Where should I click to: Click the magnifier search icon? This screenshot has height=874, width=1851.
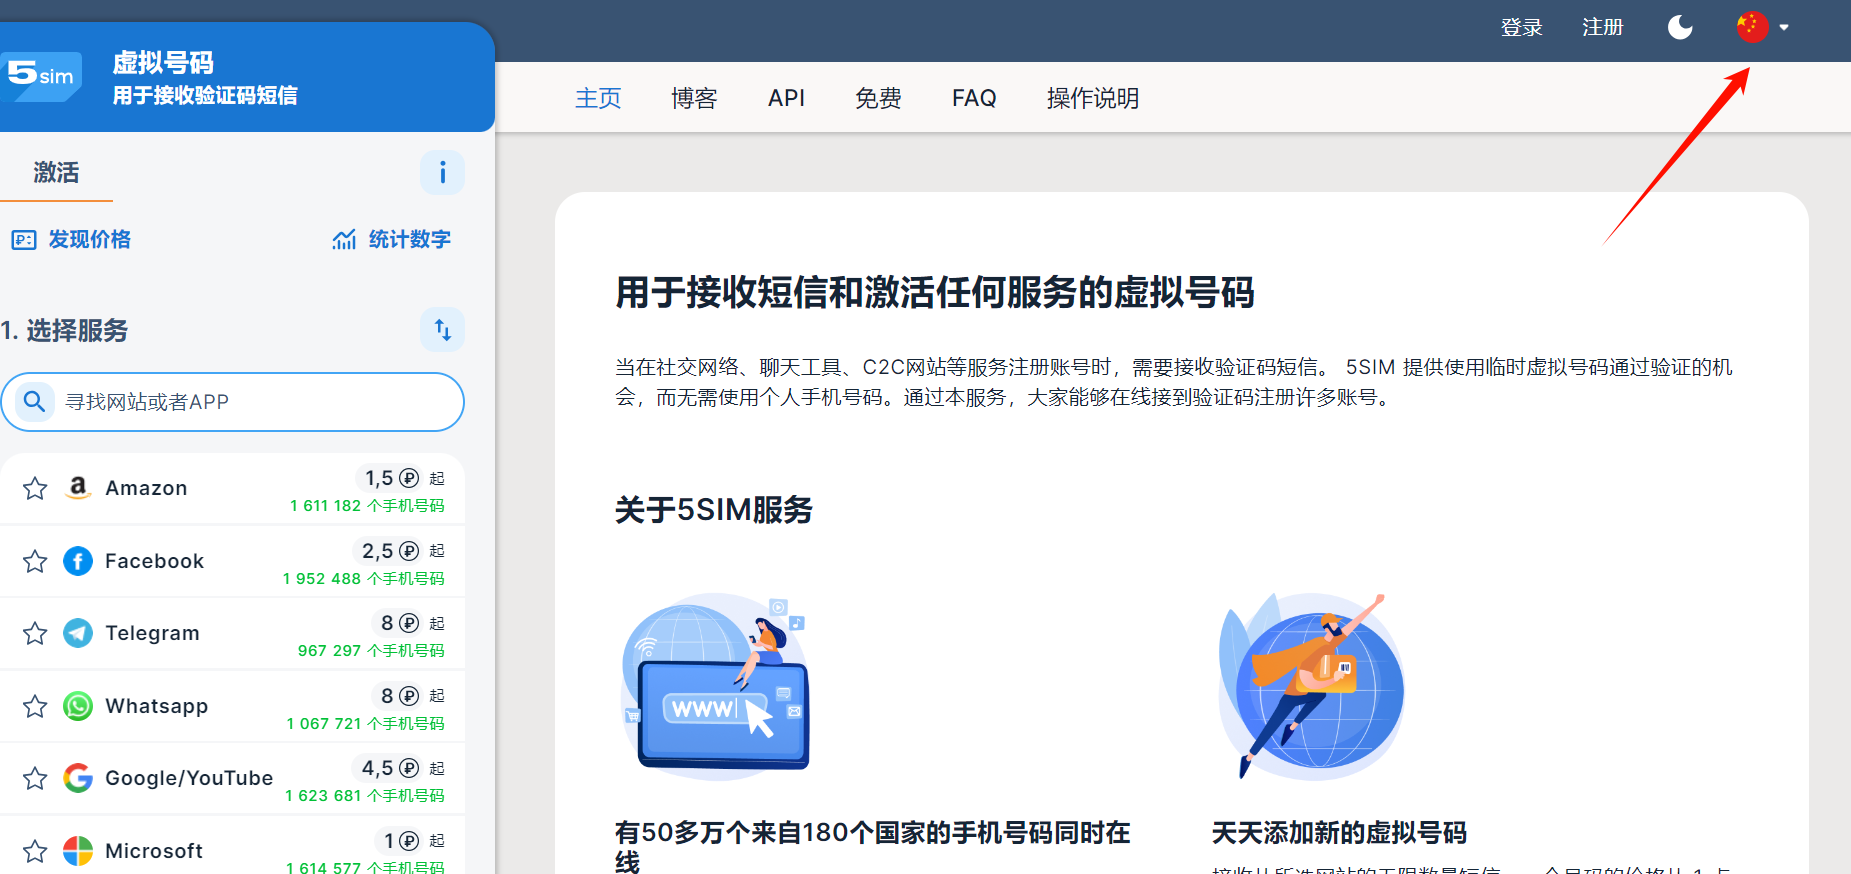click(x=35, y=402)
